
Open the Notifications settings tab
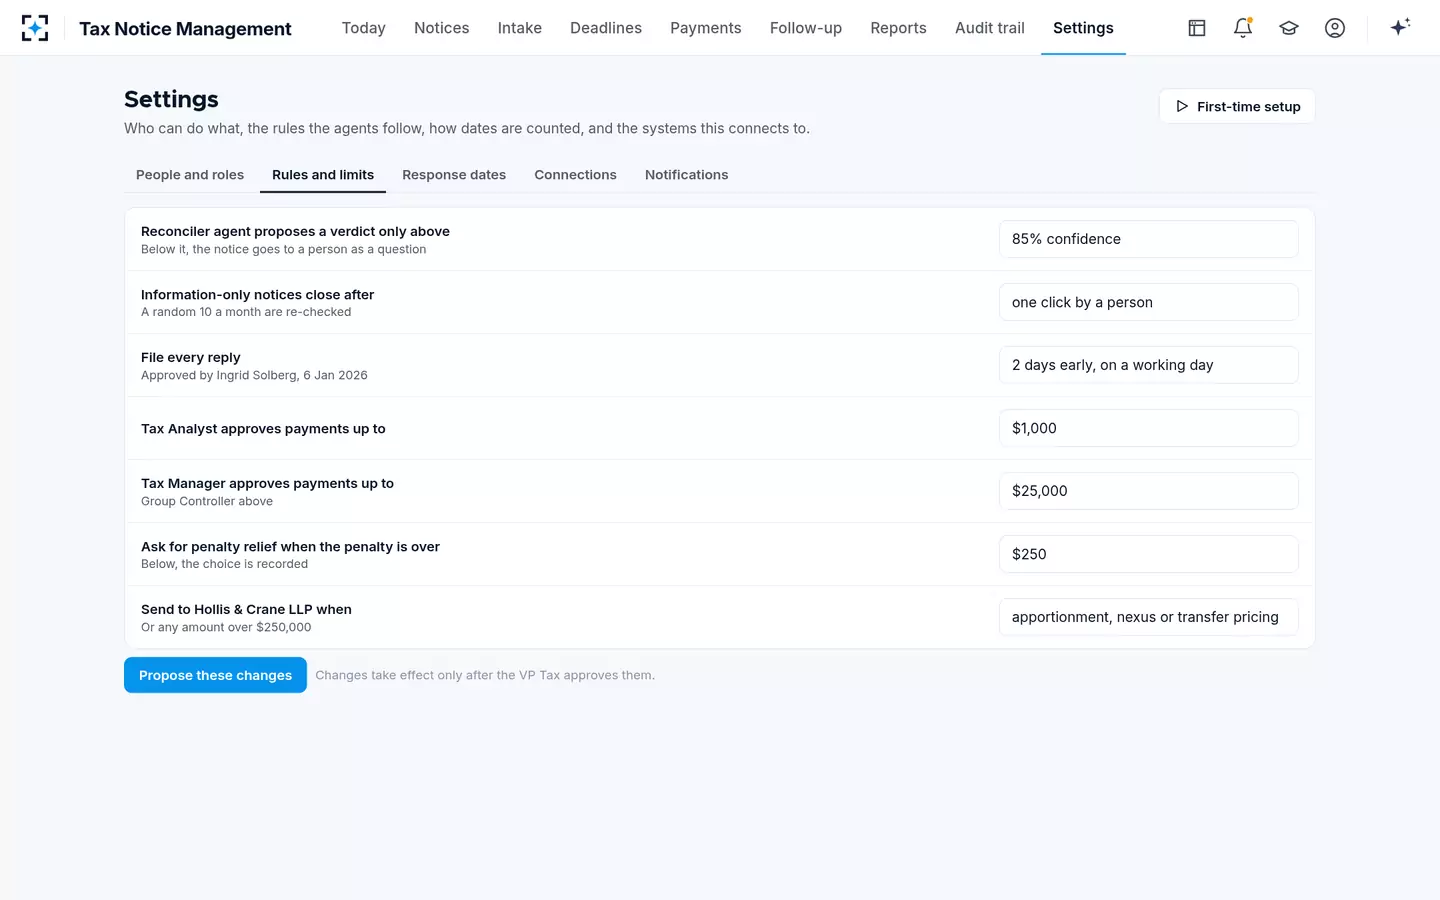click(686, 175)
